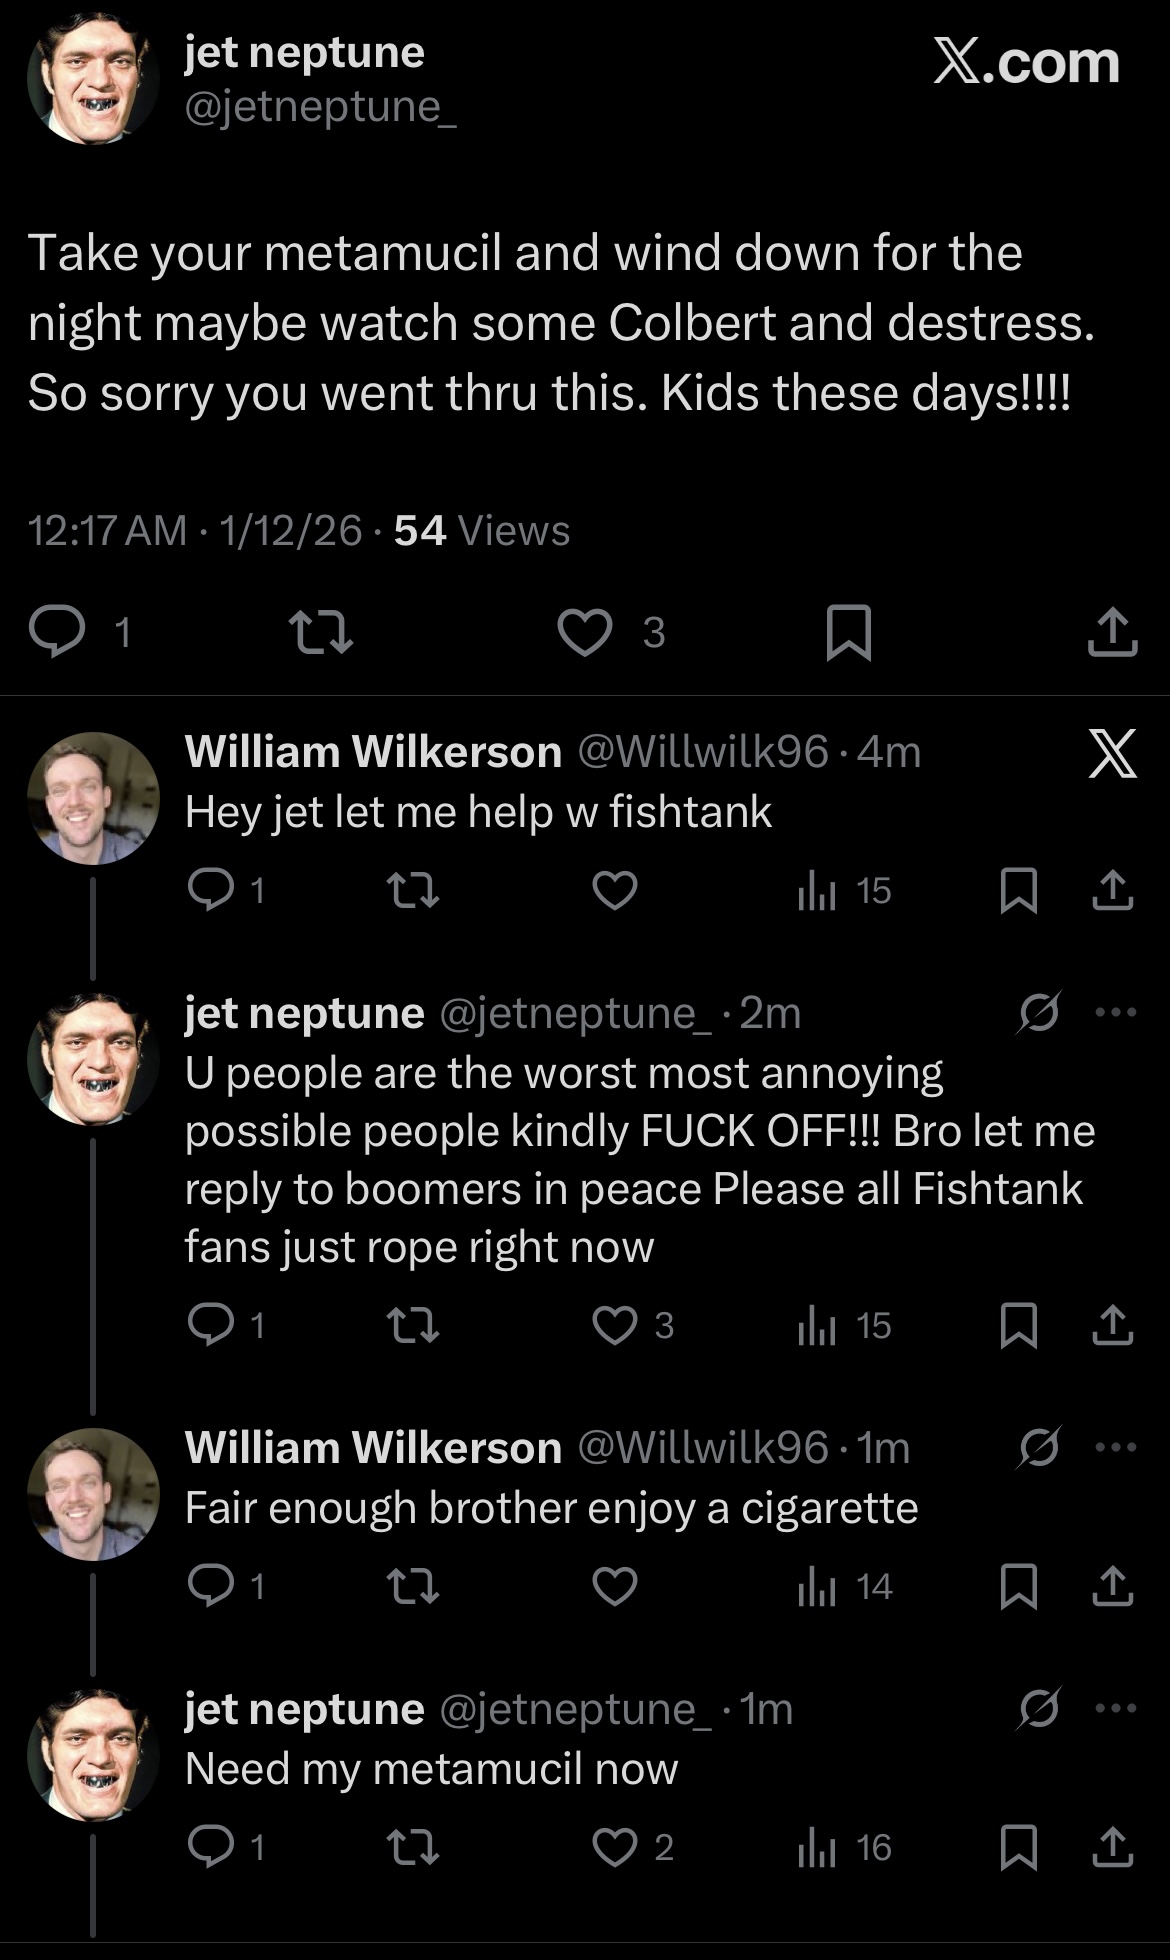Viewport: 1170px width, 1960px height.
Task: Like the 'Hey jet let me help' reply
Action: tap(614, 890)
